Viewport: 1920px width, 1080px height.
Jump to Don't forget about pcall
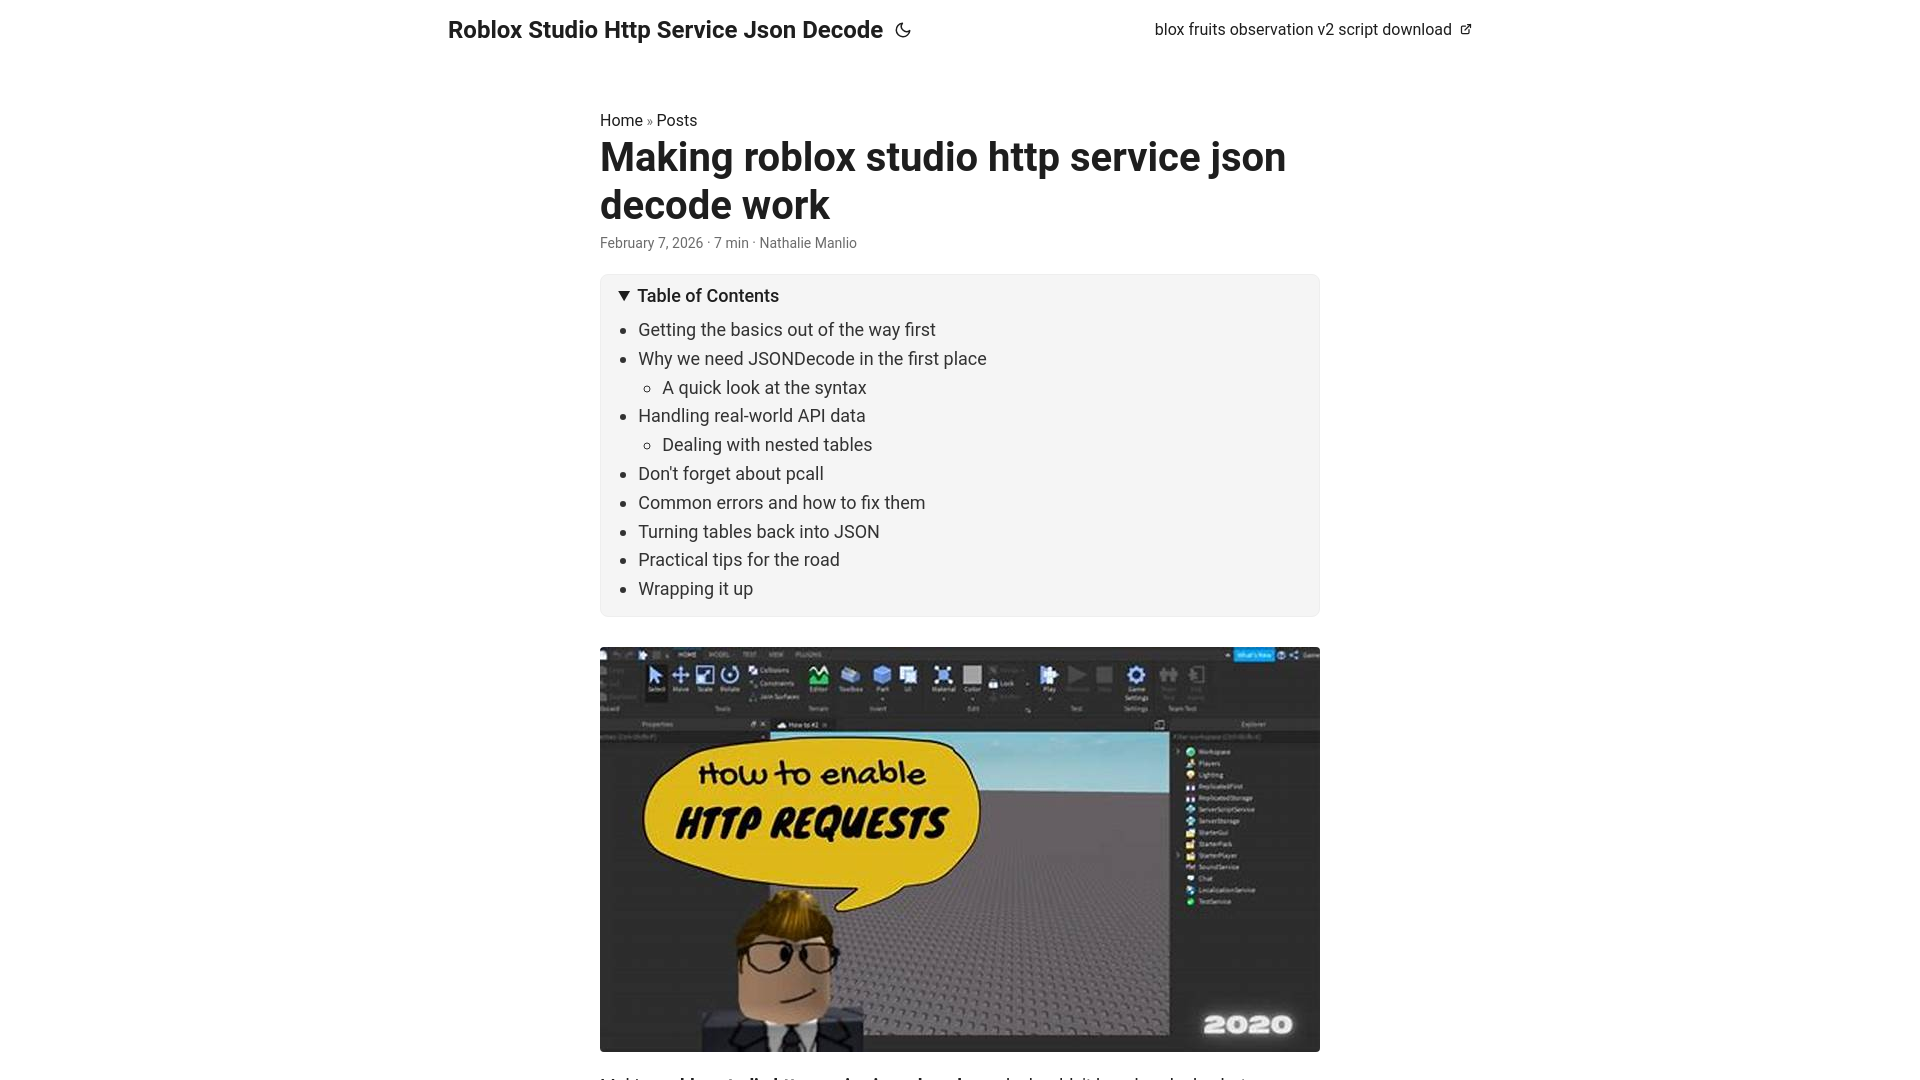pos(731,474)
